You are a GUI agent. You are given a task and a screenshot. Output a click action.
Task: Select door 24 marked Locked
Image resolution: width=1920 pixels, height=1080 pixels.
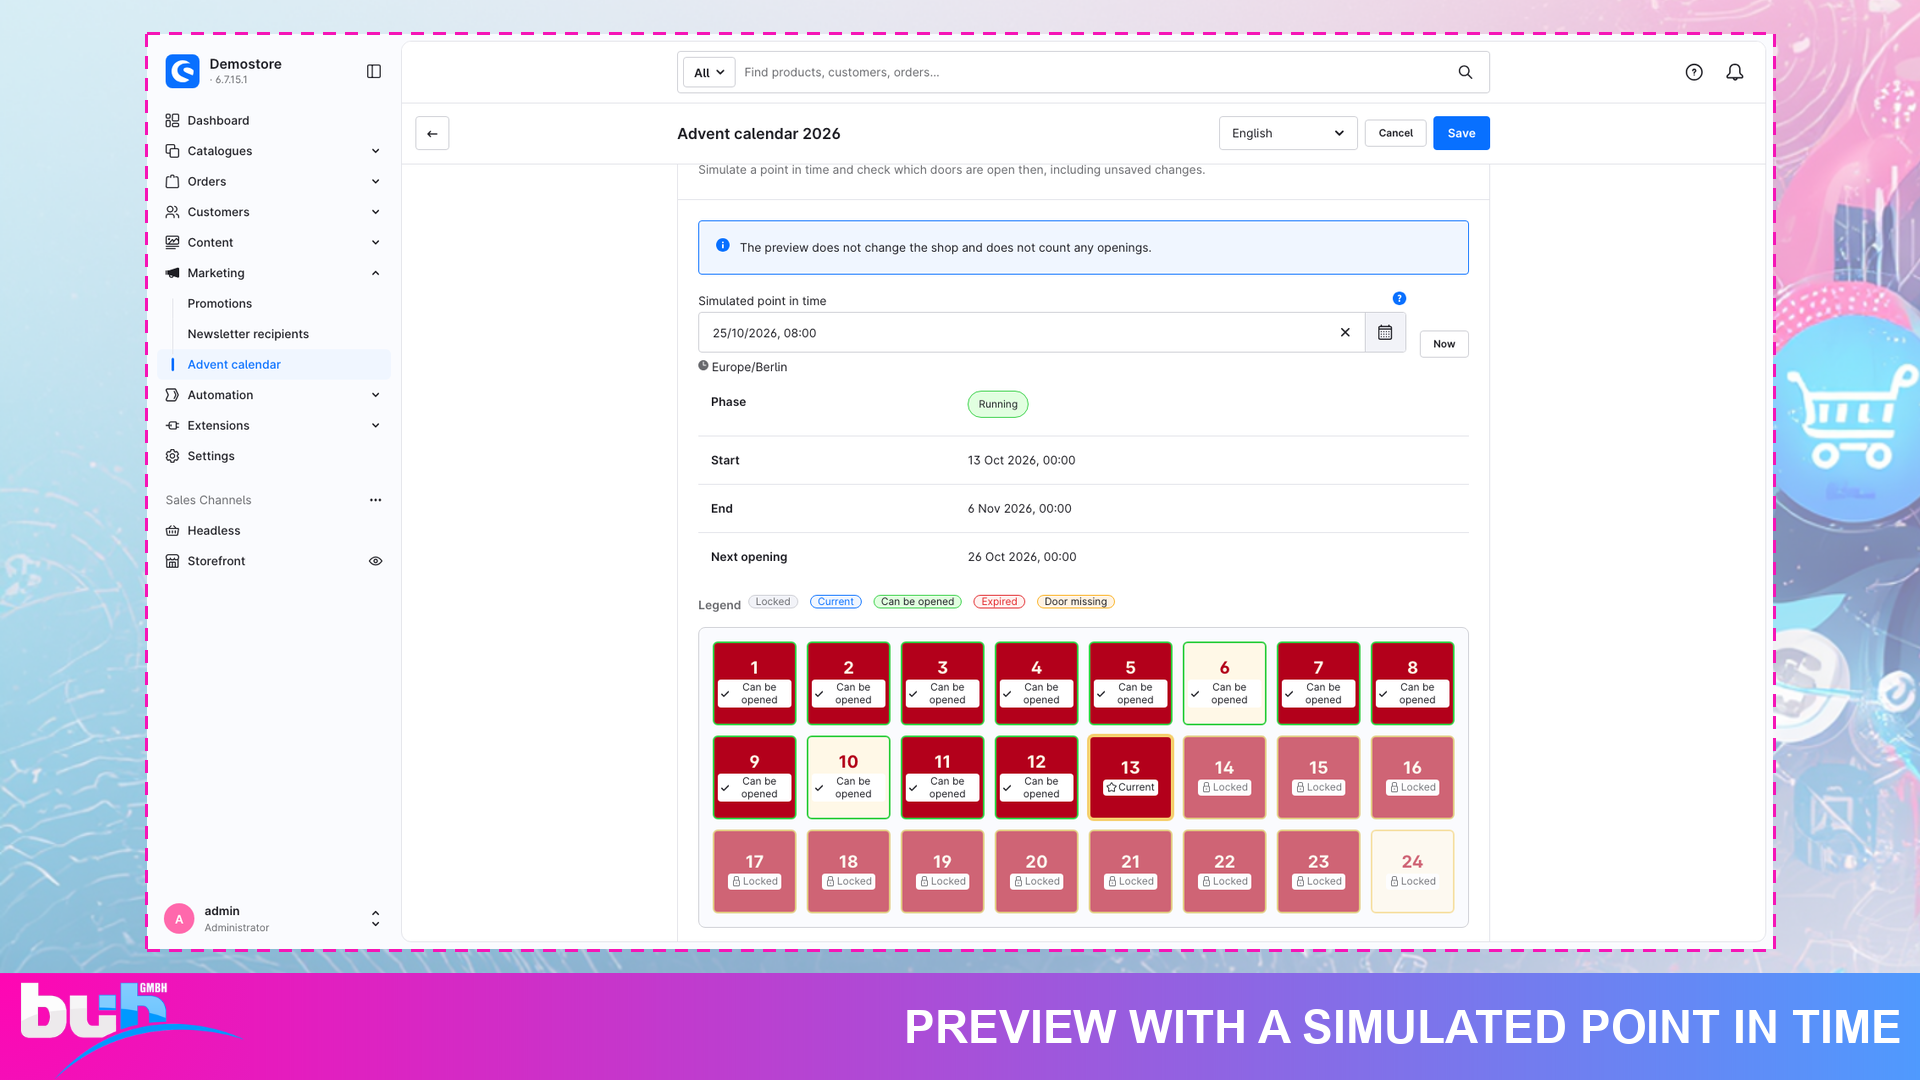(1413, 872)
